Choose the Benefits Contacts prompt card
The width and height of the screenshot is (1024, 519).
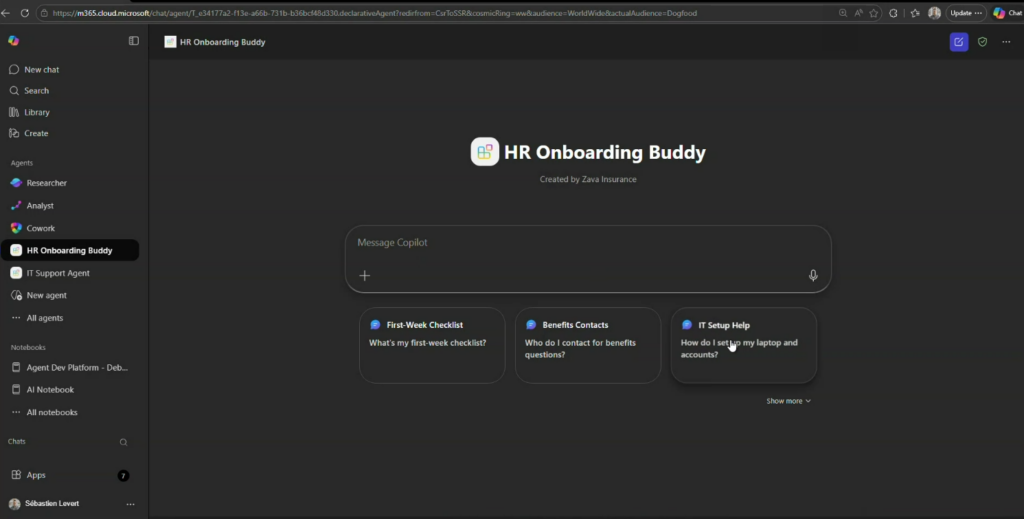(588, 345)
